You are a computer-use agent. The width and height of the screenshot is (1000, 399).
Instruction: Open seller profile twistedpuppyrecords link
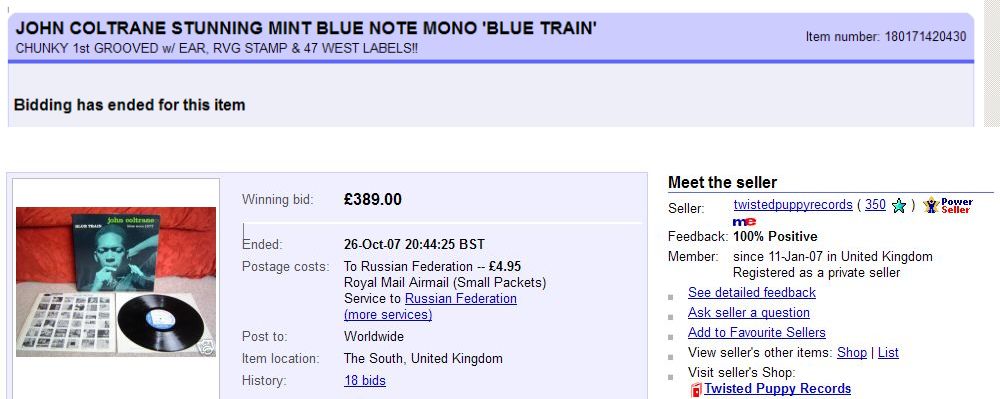[793, 205]
